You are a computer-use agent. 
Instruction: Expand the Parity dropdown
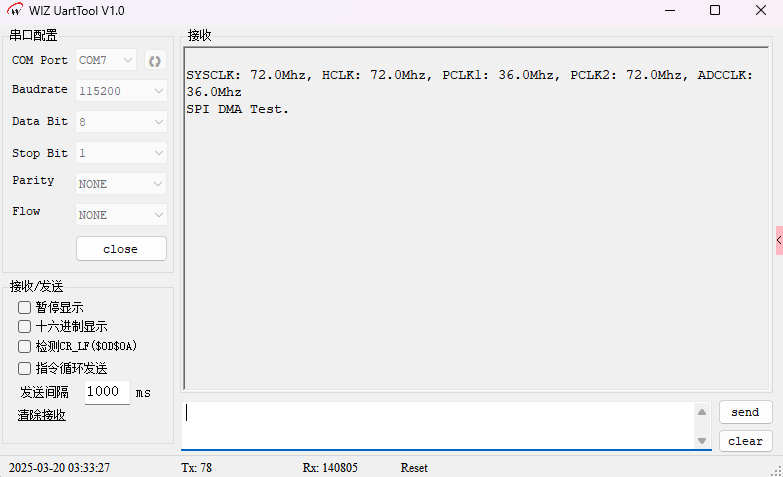pyautogui.click(x=121, y=184)
